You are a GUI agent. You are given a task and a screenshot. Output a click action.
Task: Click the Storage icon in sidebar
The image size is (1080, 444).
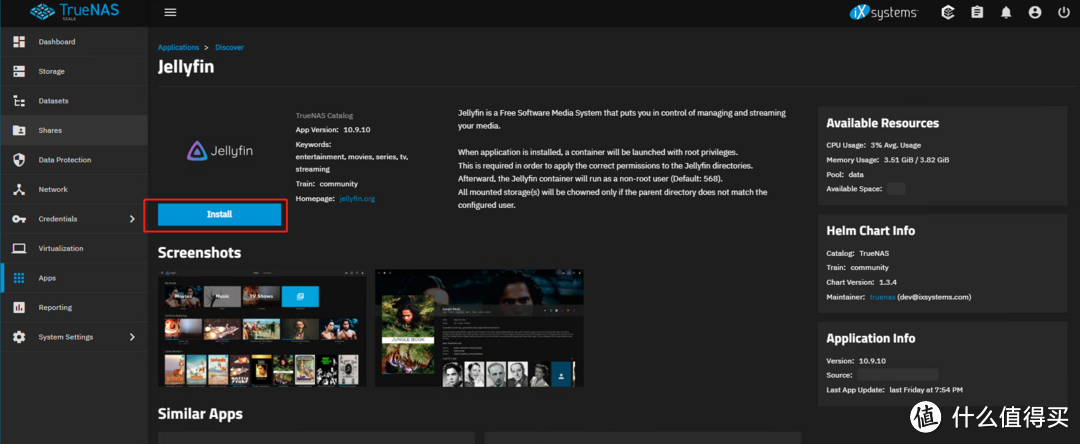click(x=19, y=72)
